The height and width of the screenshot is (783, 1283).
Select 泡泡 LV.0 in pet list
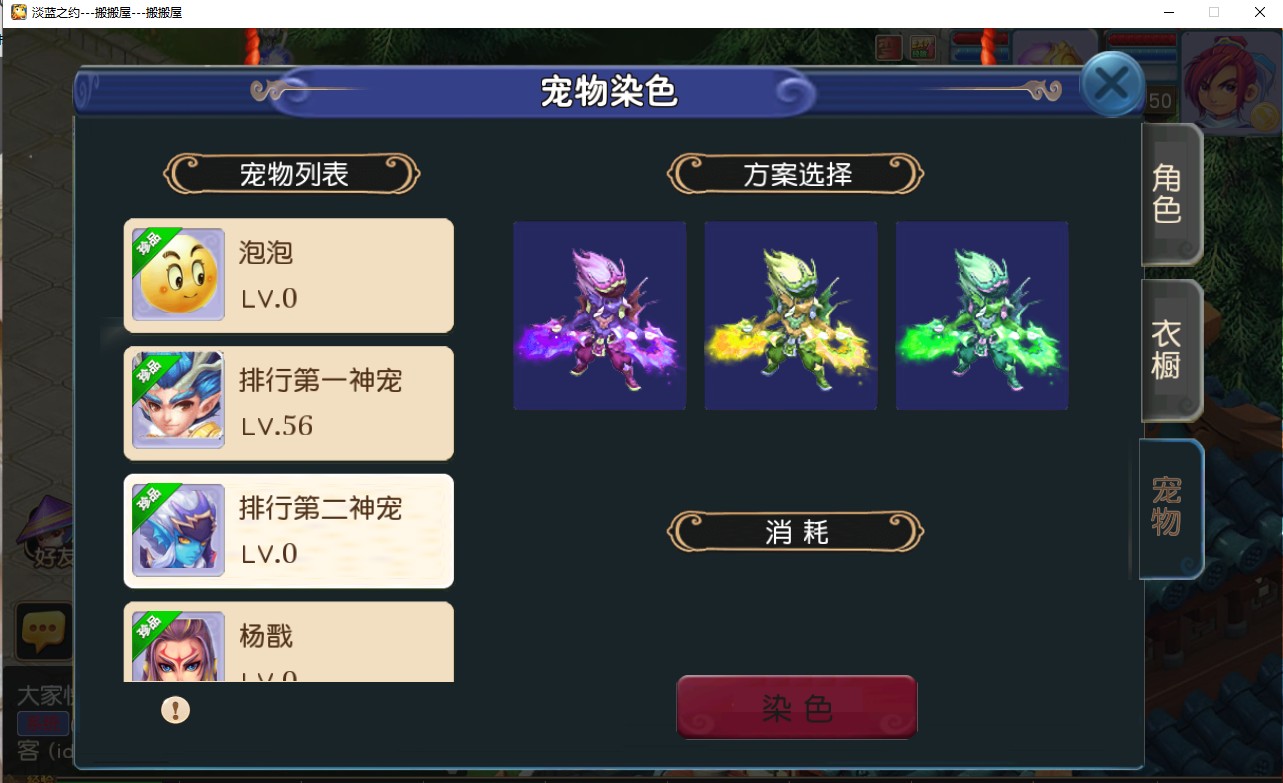click(x=289, y=276)
